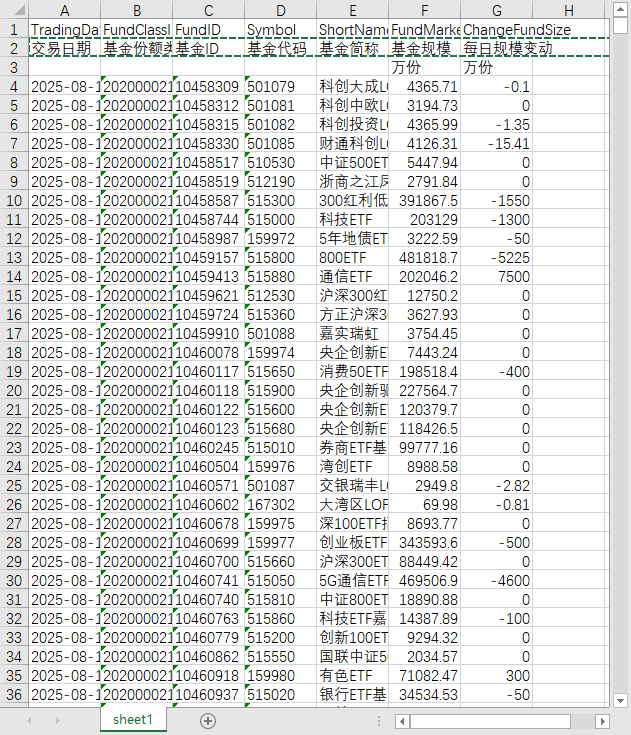Select the Symbol header cell
This screenshot has height=735, width=631.
pyautogui.click(x=281, y=30)
